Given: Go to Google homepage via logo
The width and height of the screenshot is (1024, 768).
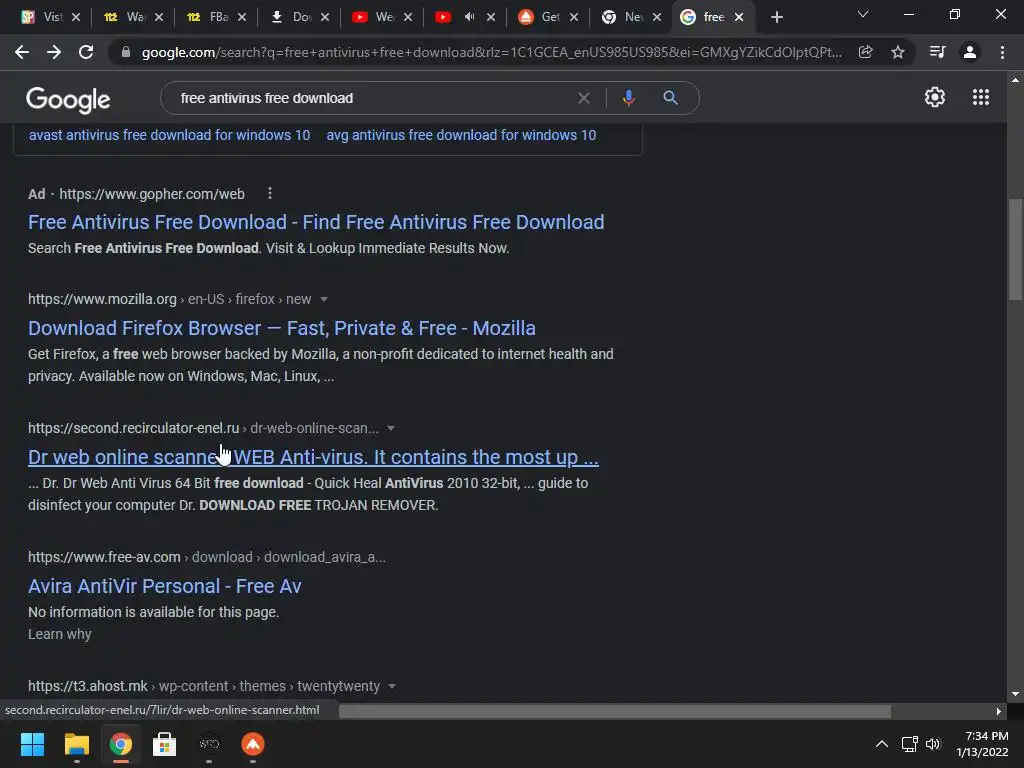Looking at the screenshot, I should (68, 99).
